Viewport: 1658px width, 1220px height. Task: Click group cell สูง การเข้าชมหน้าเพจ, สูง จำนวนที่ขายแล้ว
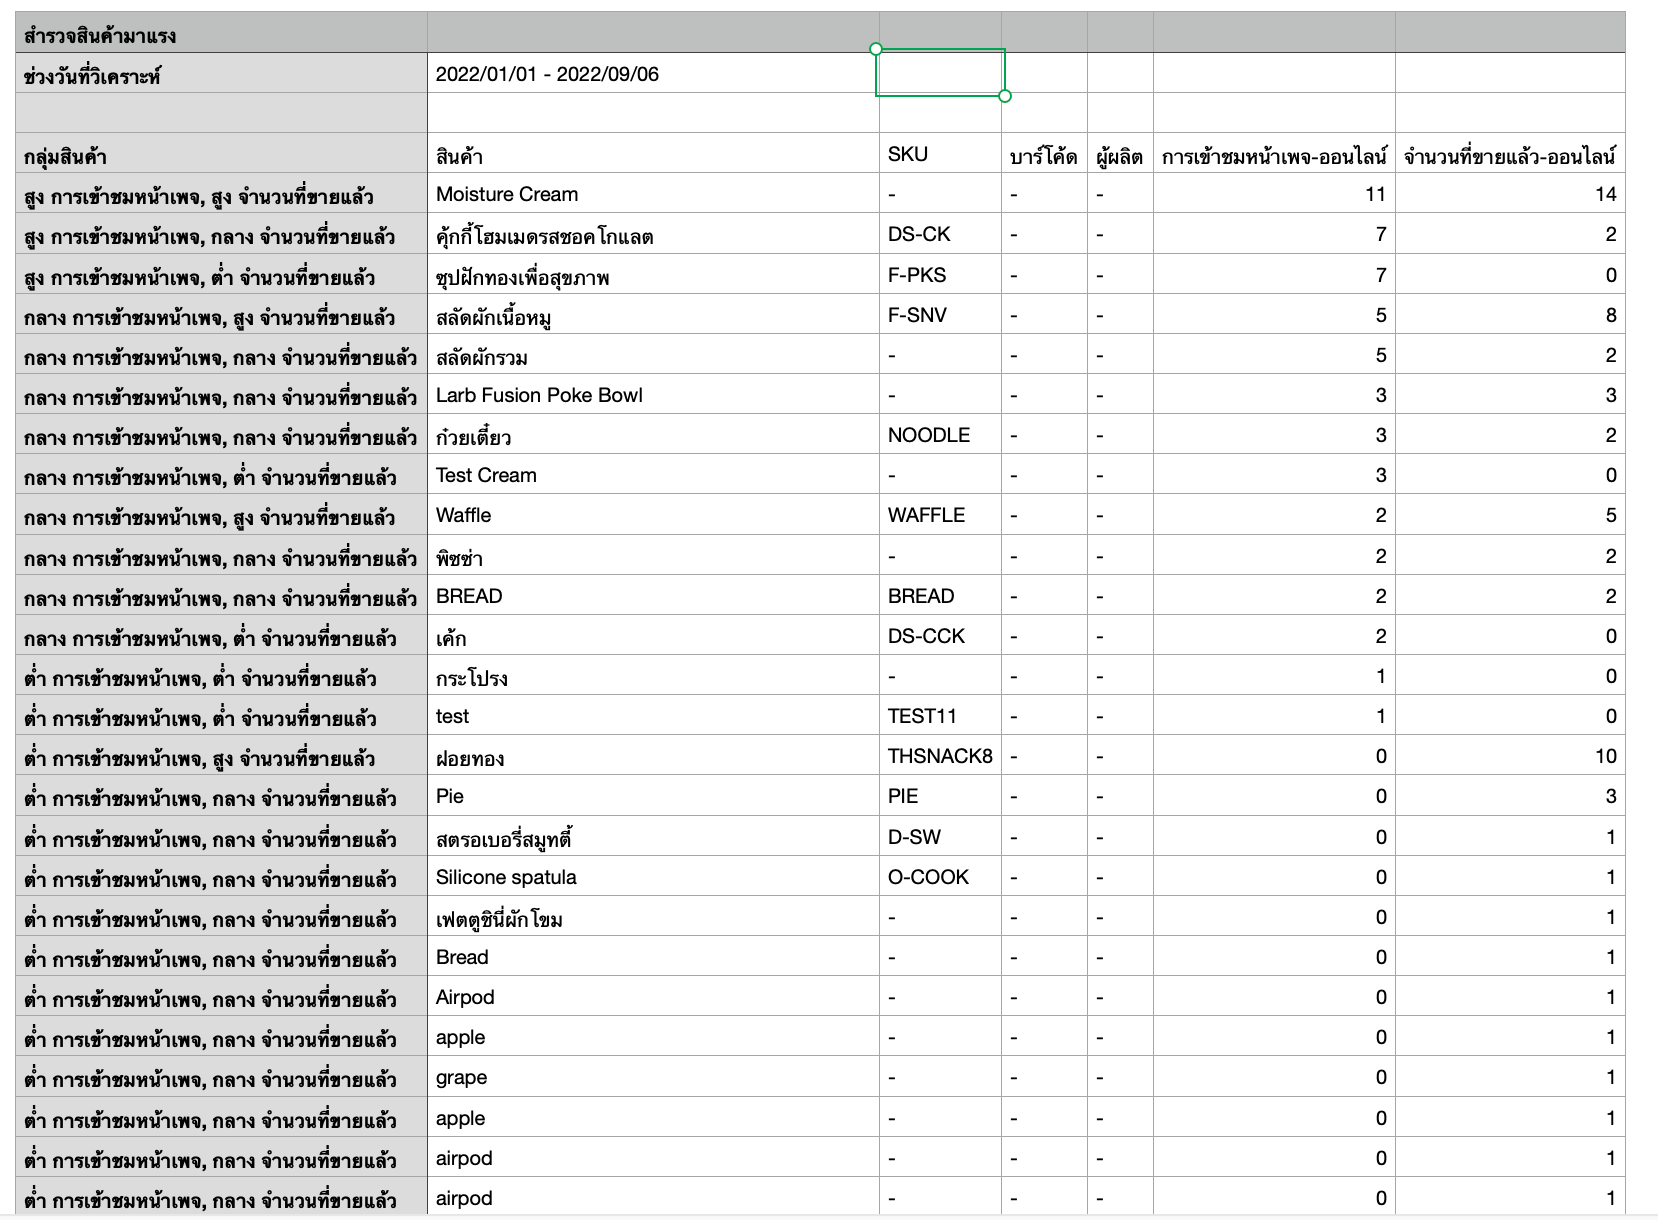click(x=222, y=194)
